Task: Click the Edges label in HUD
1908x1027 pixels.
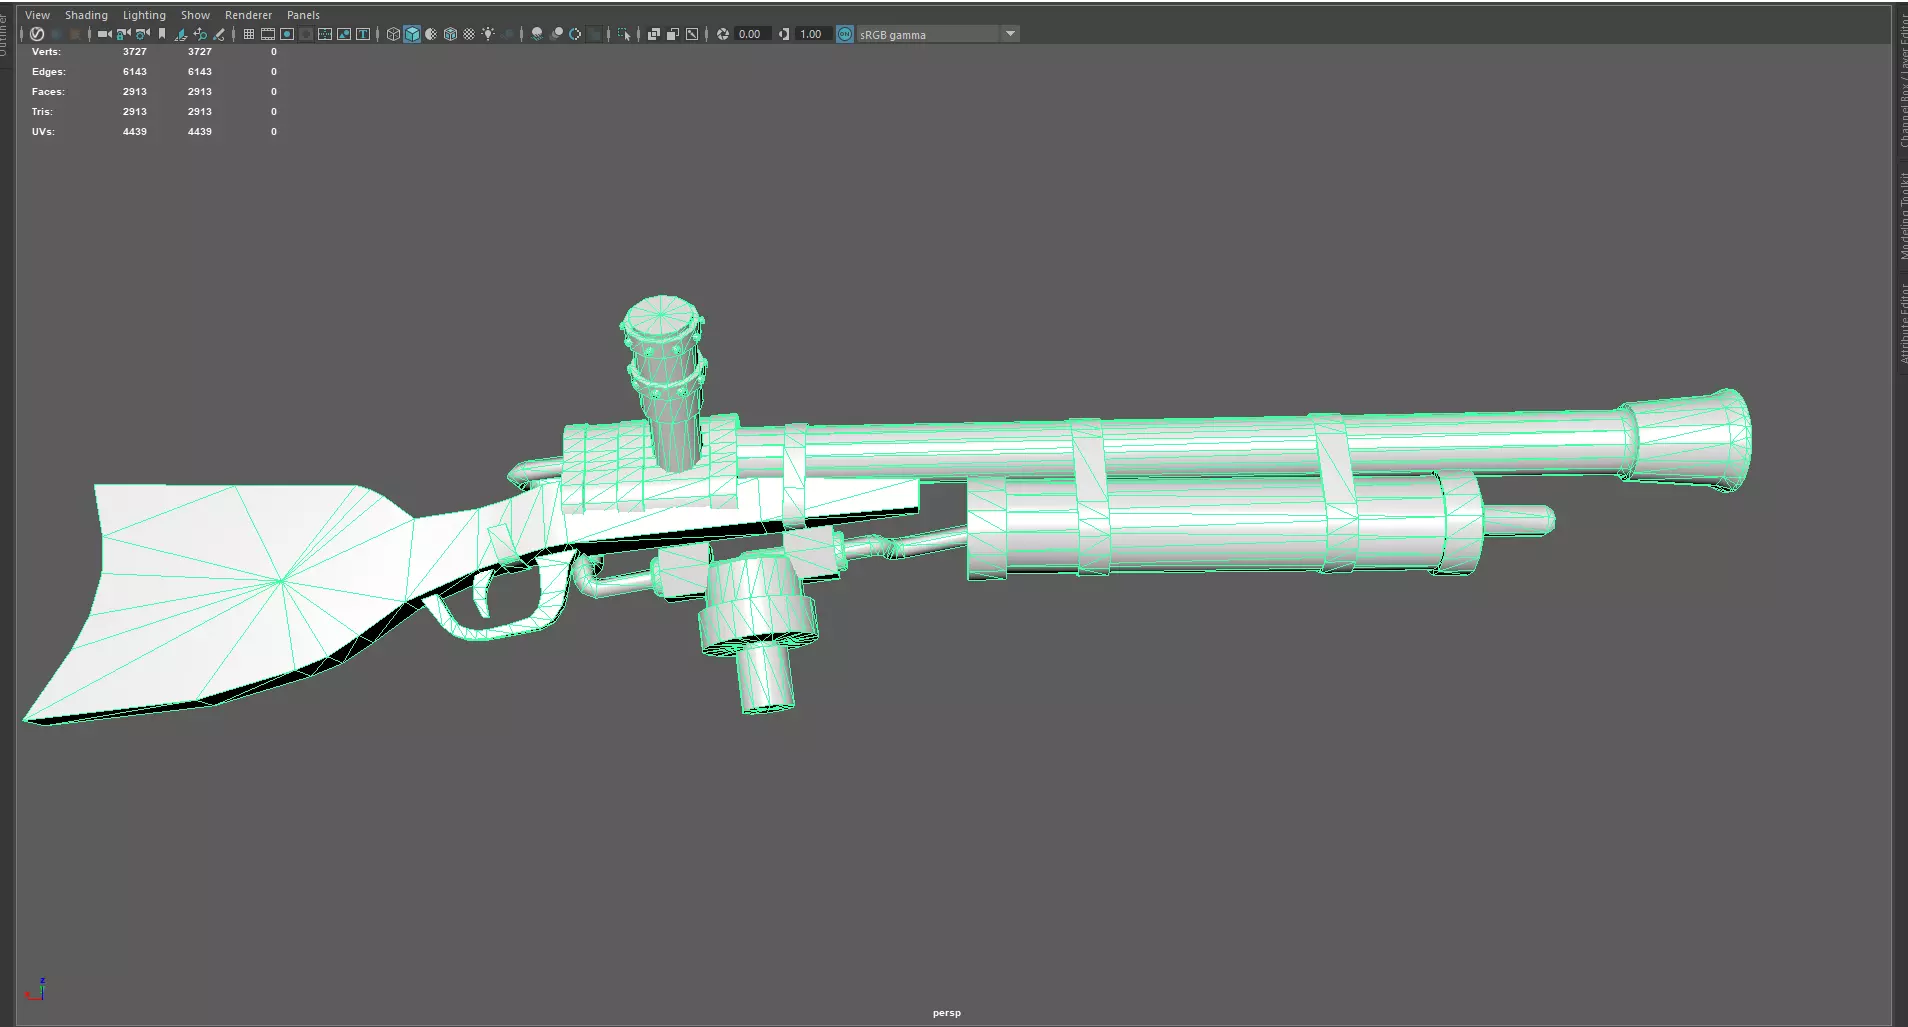Action: 48,71
